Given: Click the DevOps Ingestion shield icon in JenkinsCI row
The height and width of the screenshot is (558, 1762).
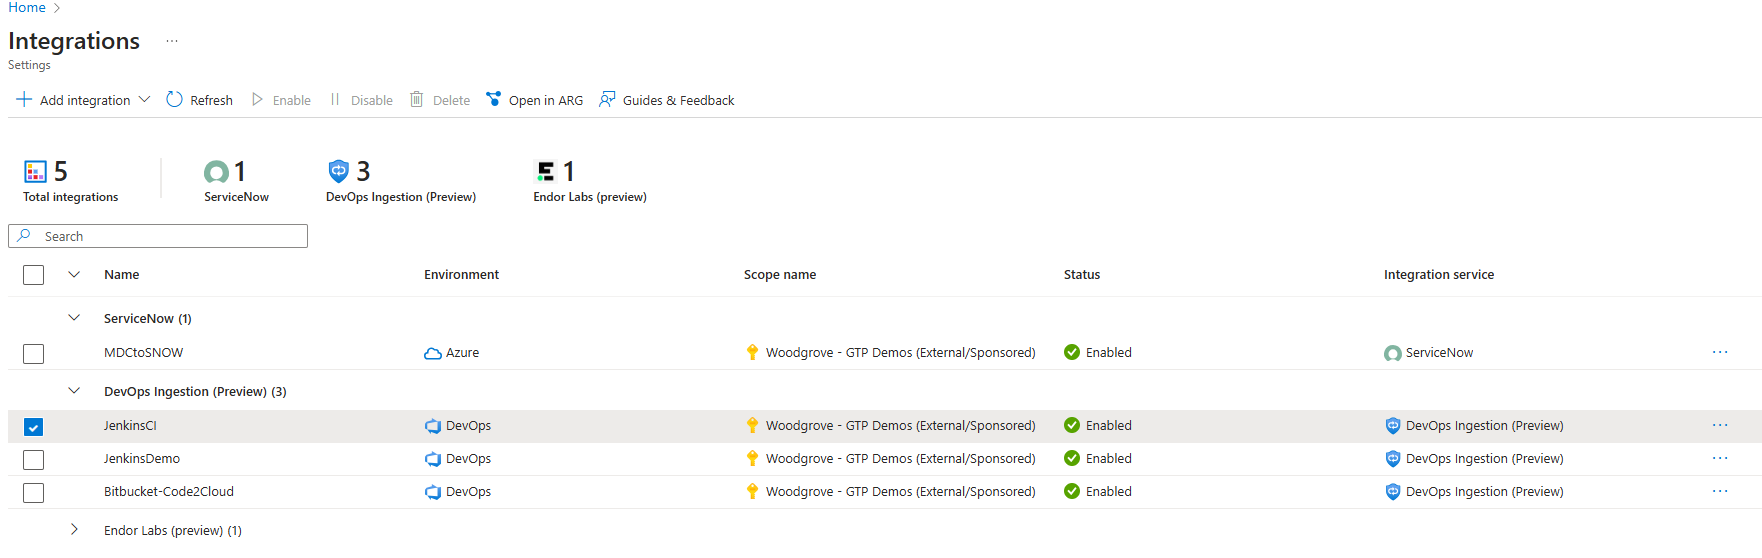Looking at the screenshot, I should click(1393, 425).
